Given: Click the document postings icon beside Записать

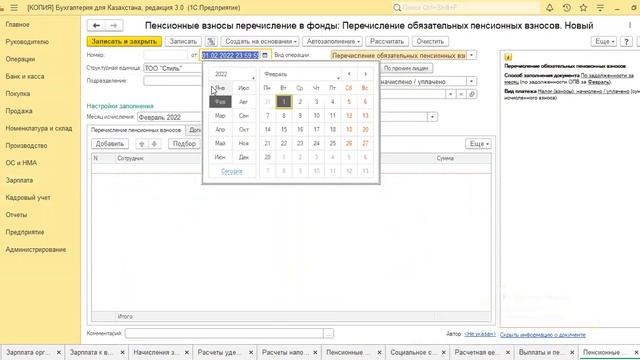Looking at the screenshot, I should click(x=211, y=41).
